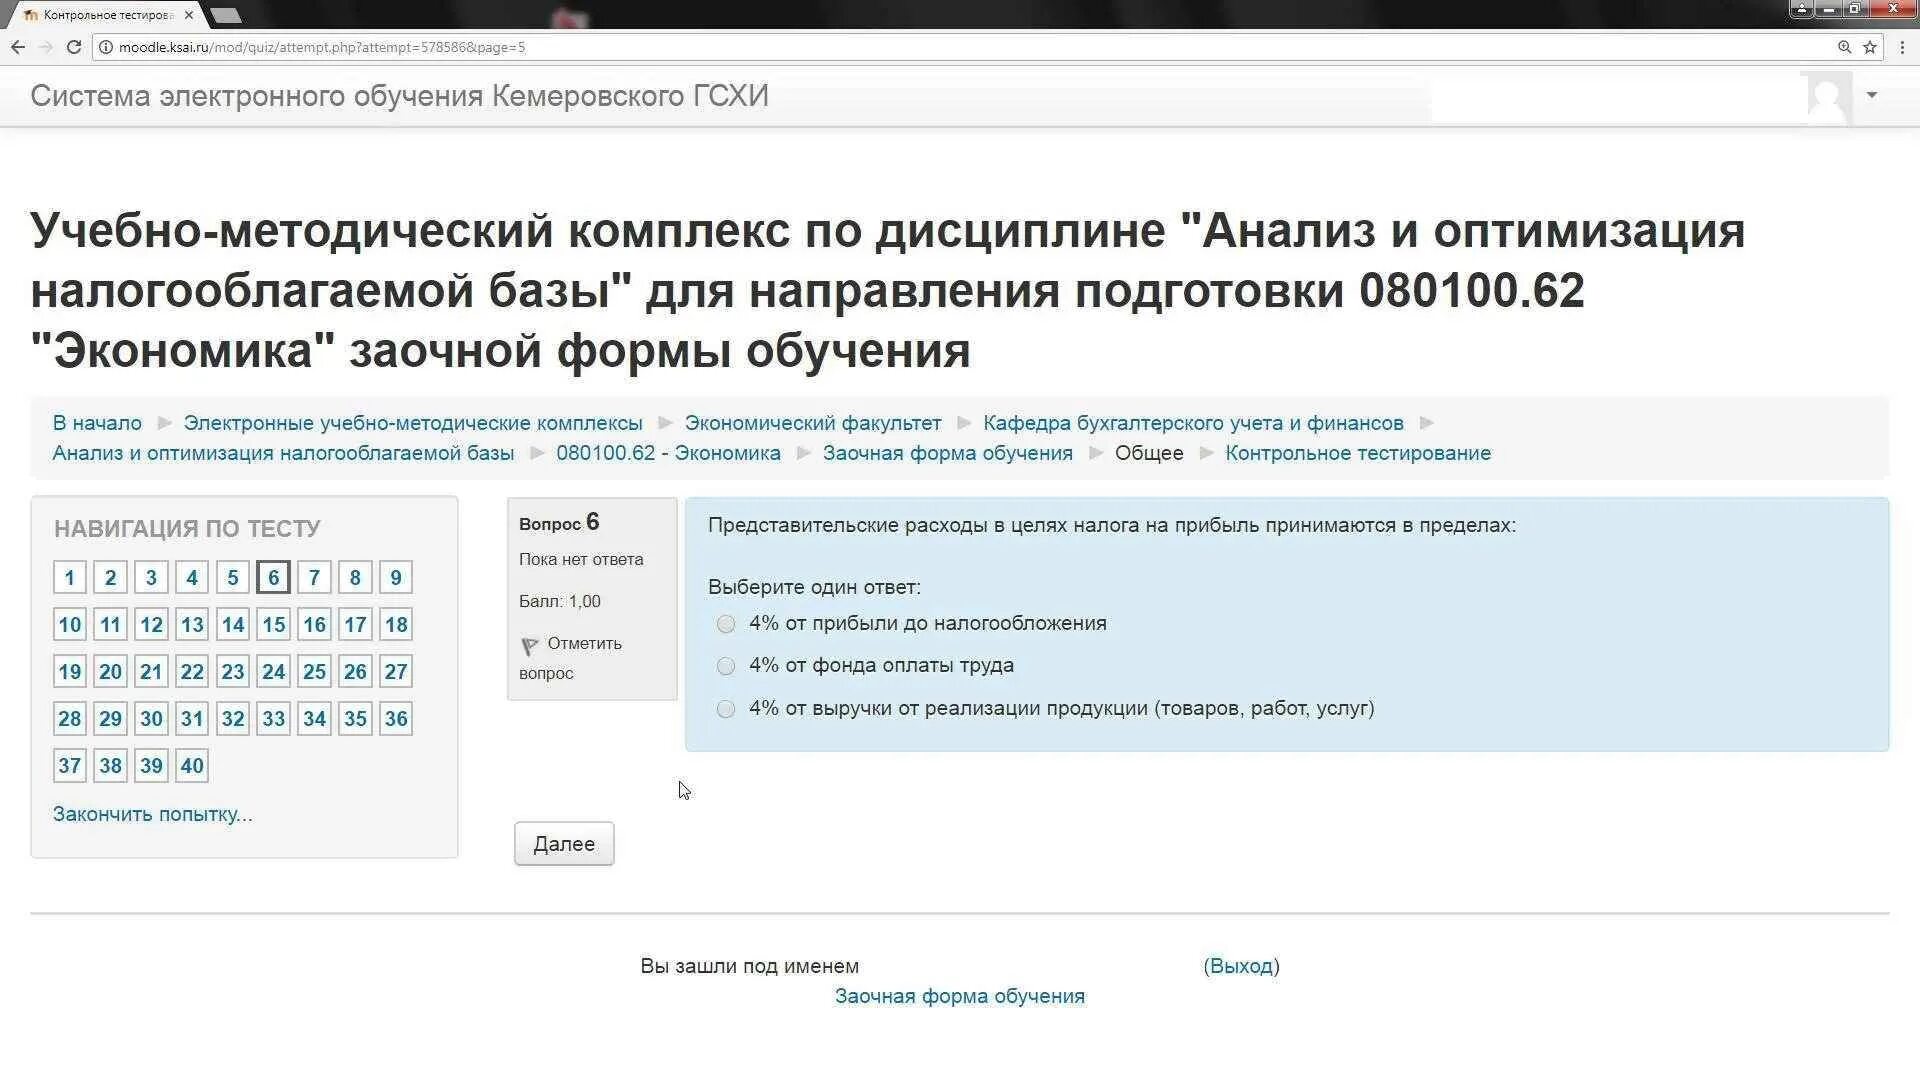Click the Выход logout link
1920x1080 pixels.
(1241, 966)
